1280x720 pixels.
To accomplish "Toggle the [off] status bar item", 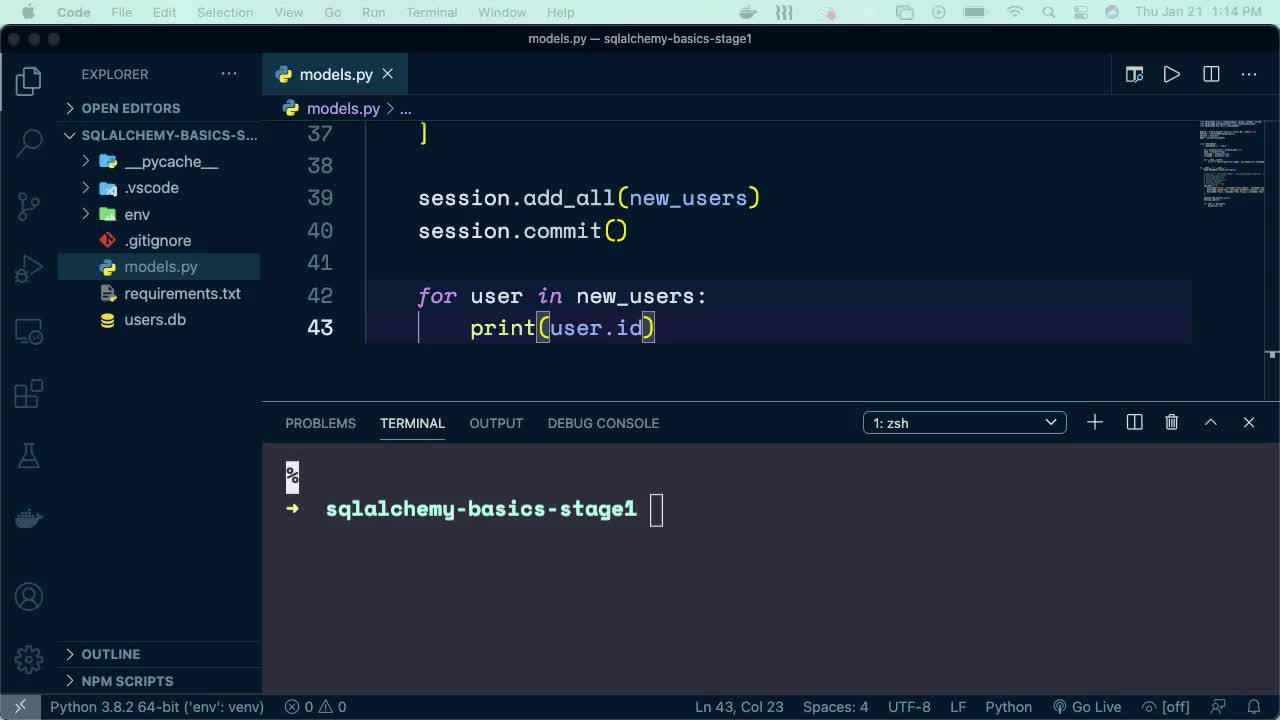I will click(x=1166, y=707).
